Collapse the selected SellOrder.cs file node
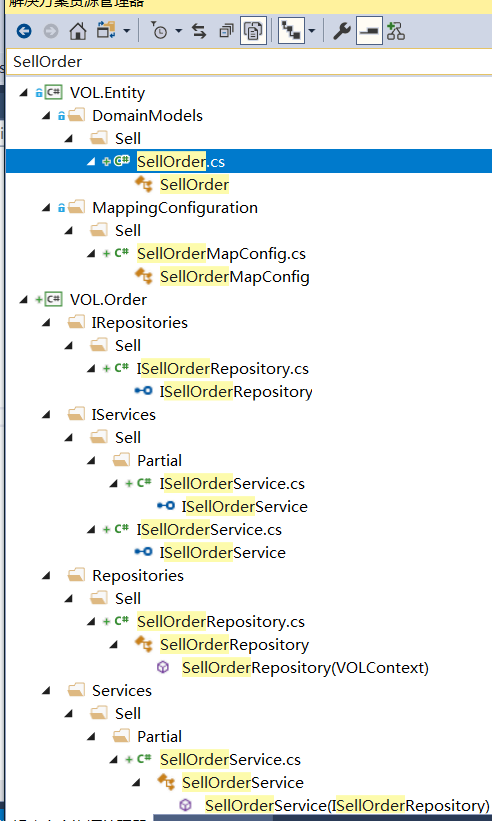Viewport: 492px width, 821px height. tap(91, 162)
